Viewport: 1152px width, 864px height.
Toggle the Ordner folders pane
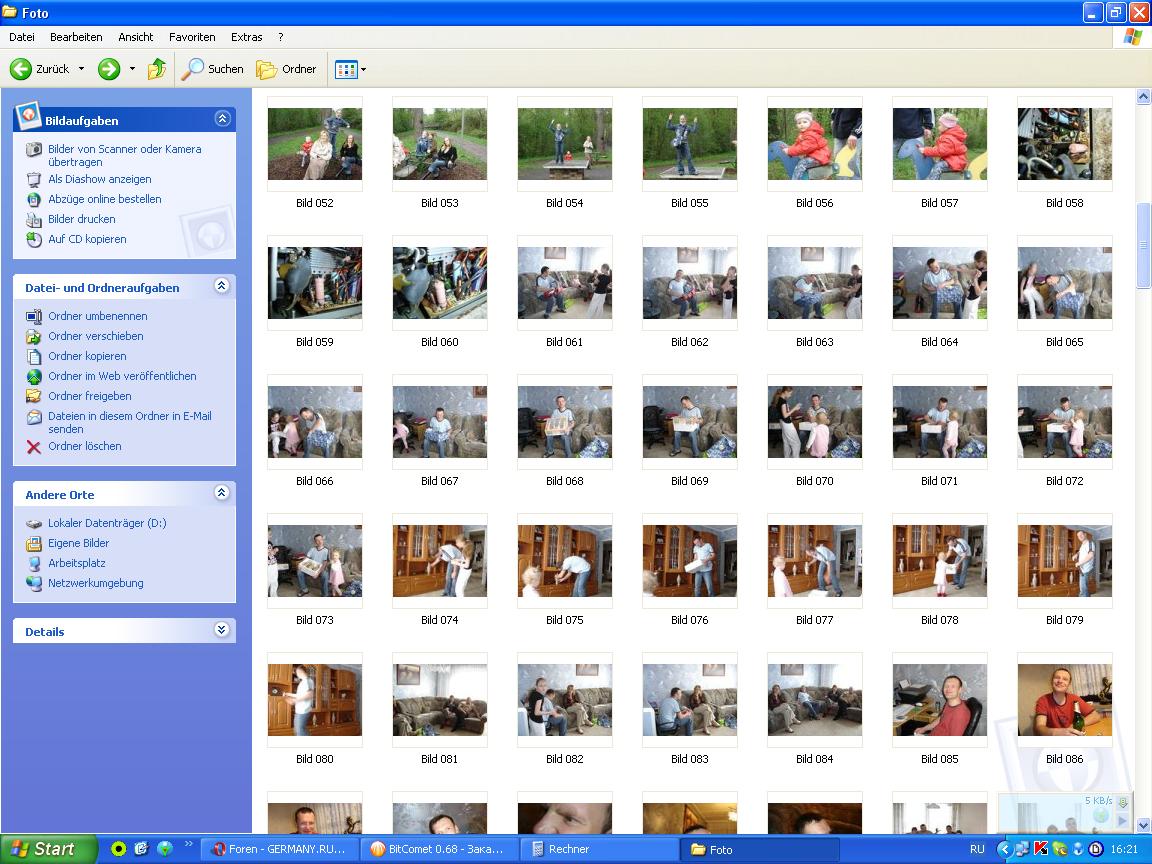(x=286, y=69)
